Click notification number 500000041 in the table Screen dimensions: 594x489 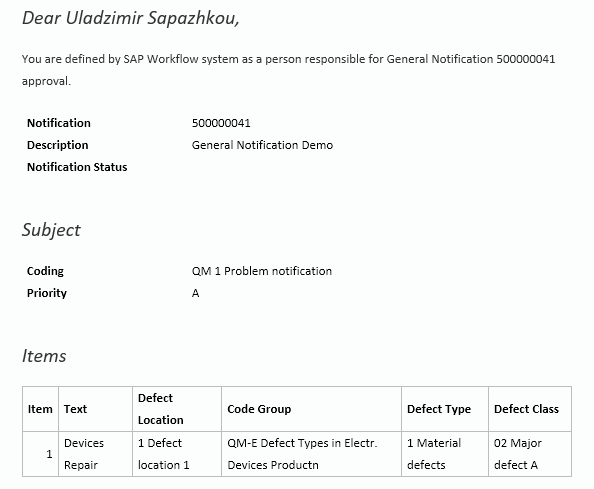(x=221, y=123)
